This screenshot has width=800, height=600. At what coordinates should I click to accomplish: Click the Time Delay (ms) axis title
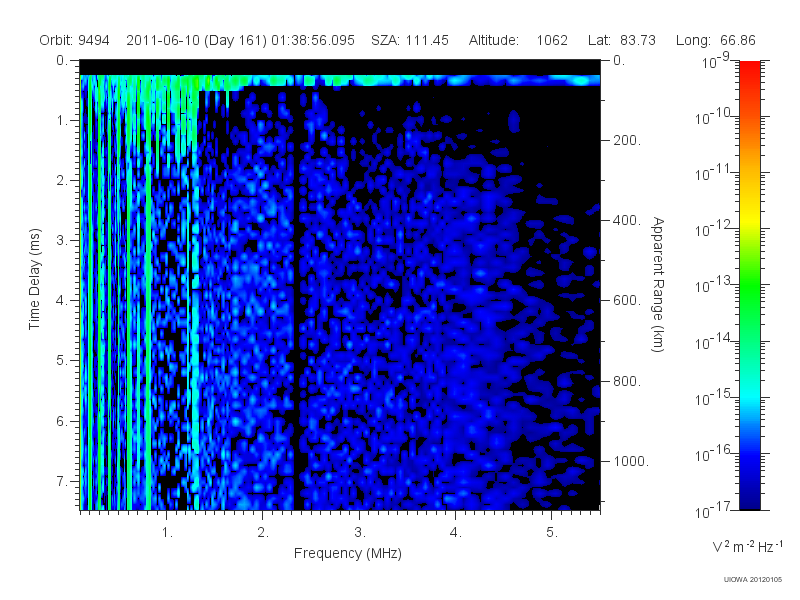tap(34, 279)
